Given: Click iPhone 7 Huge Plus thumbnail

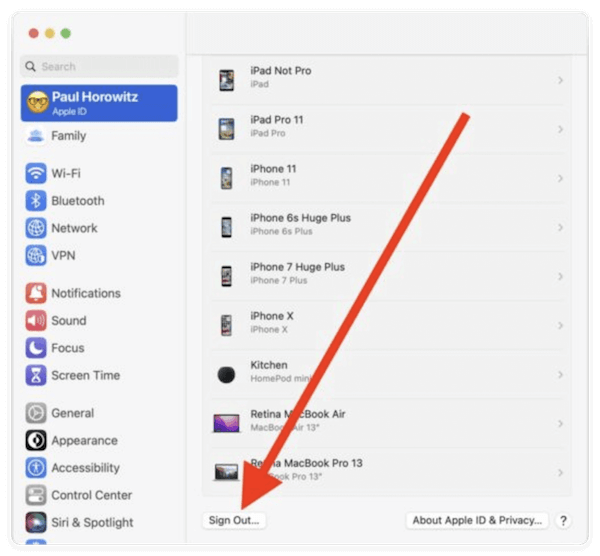Looking at the screenshot, I should point(227,276).
